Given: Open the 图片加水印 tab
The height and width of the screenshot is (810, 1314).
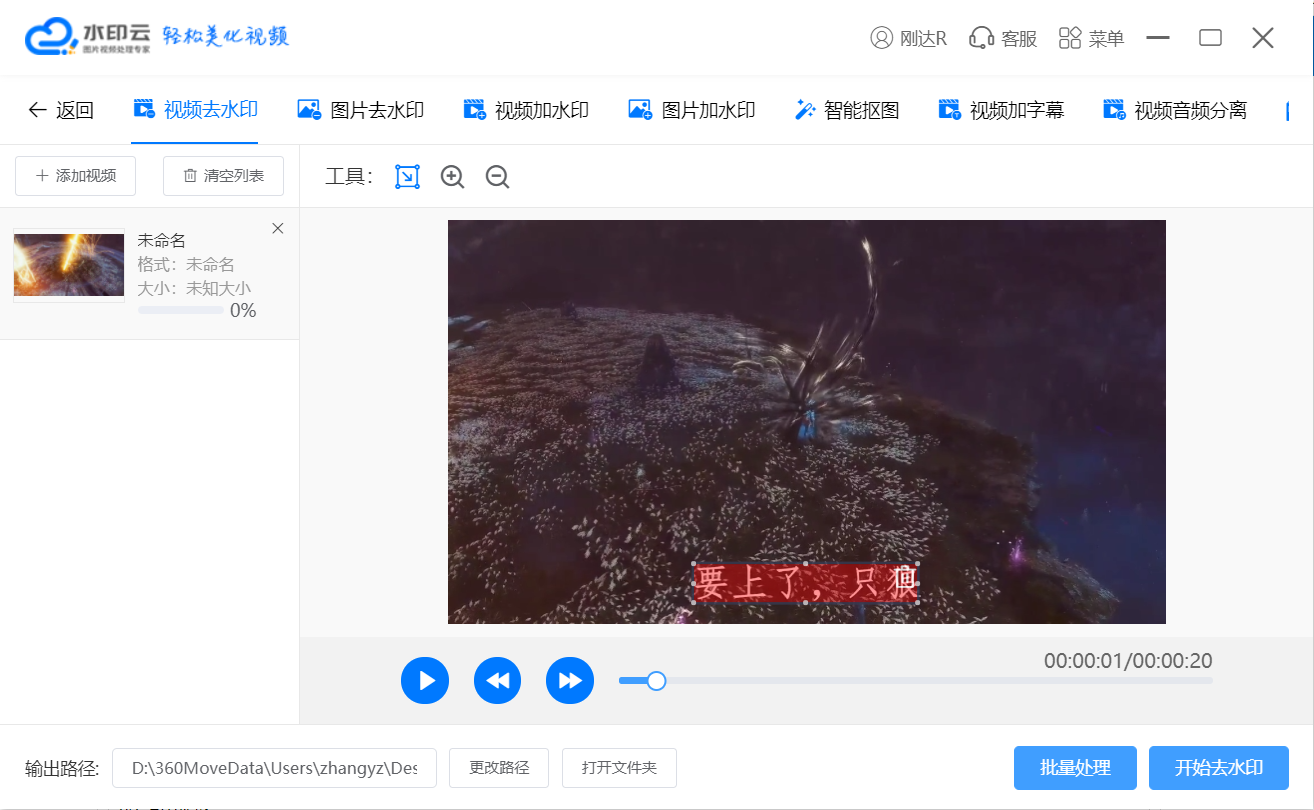Looking at the screenshot, I should (x=692, y=110).
